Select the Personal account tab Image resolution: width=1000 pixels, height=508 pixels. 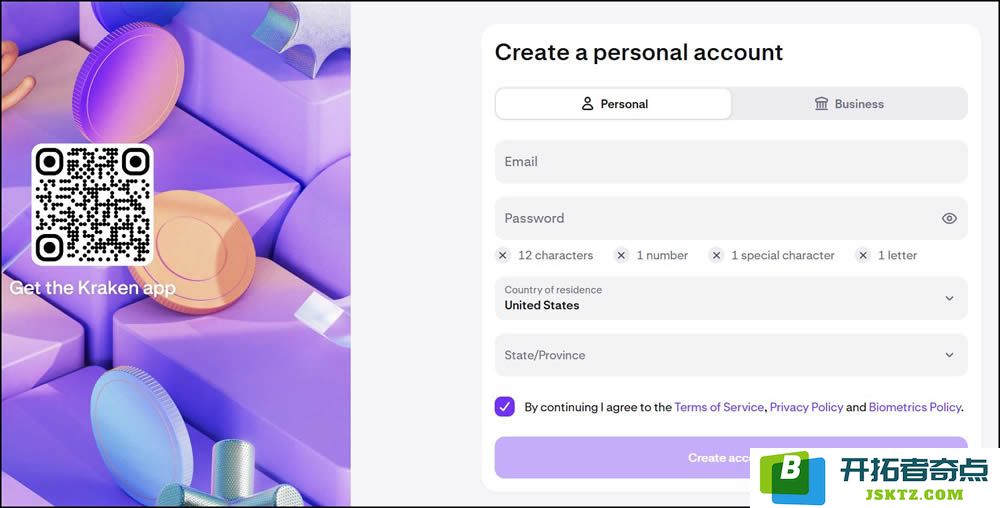click(x=614, y=103)
